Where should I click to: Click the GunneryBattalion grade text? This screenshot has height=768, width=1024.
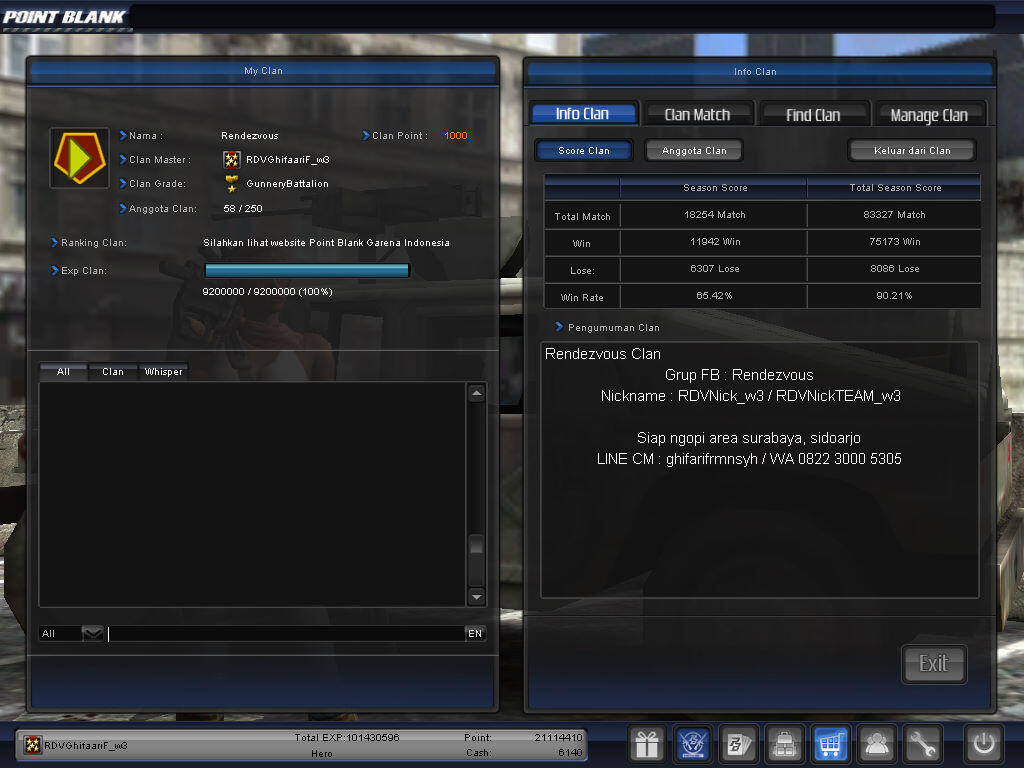(287, 184)
